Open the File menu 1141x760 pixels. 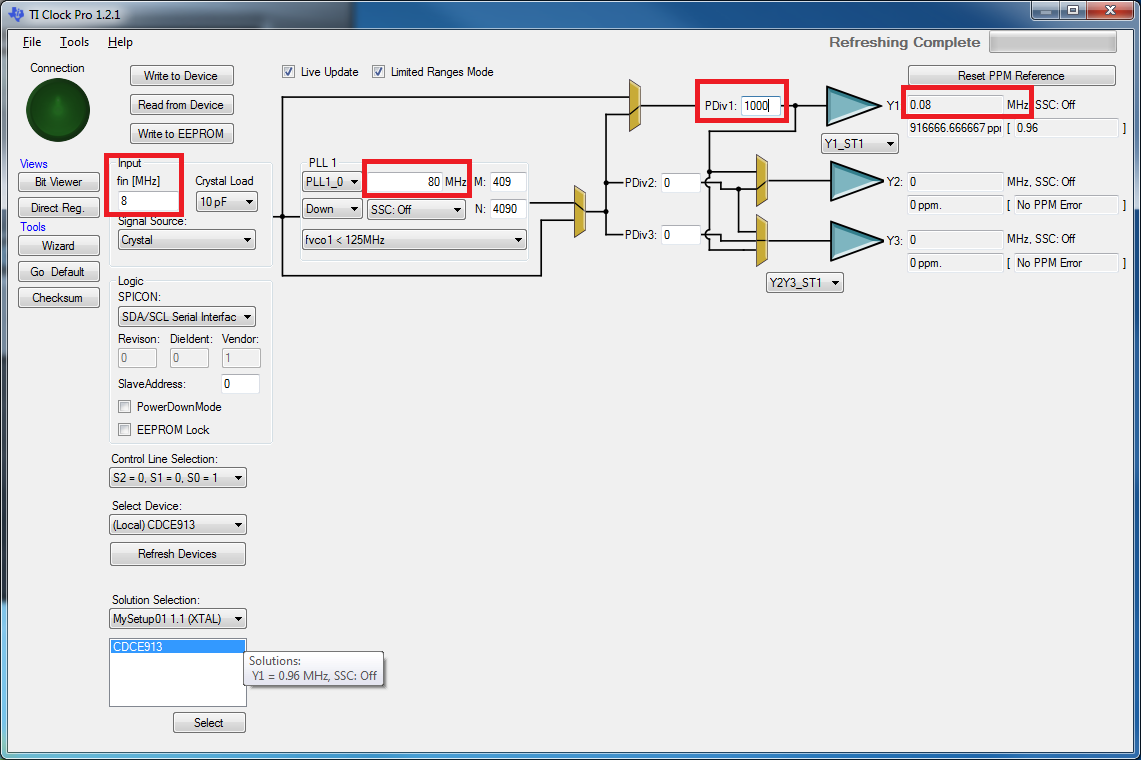pos(32,42)
